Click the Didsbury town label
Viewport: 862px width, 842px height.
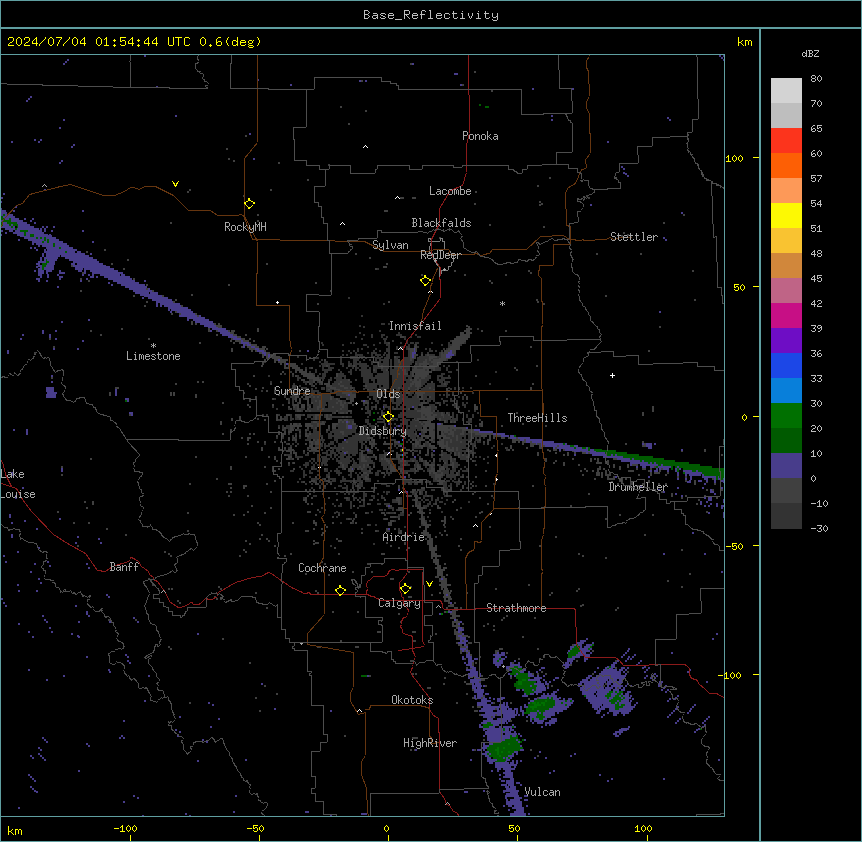[x=383, y=431]
